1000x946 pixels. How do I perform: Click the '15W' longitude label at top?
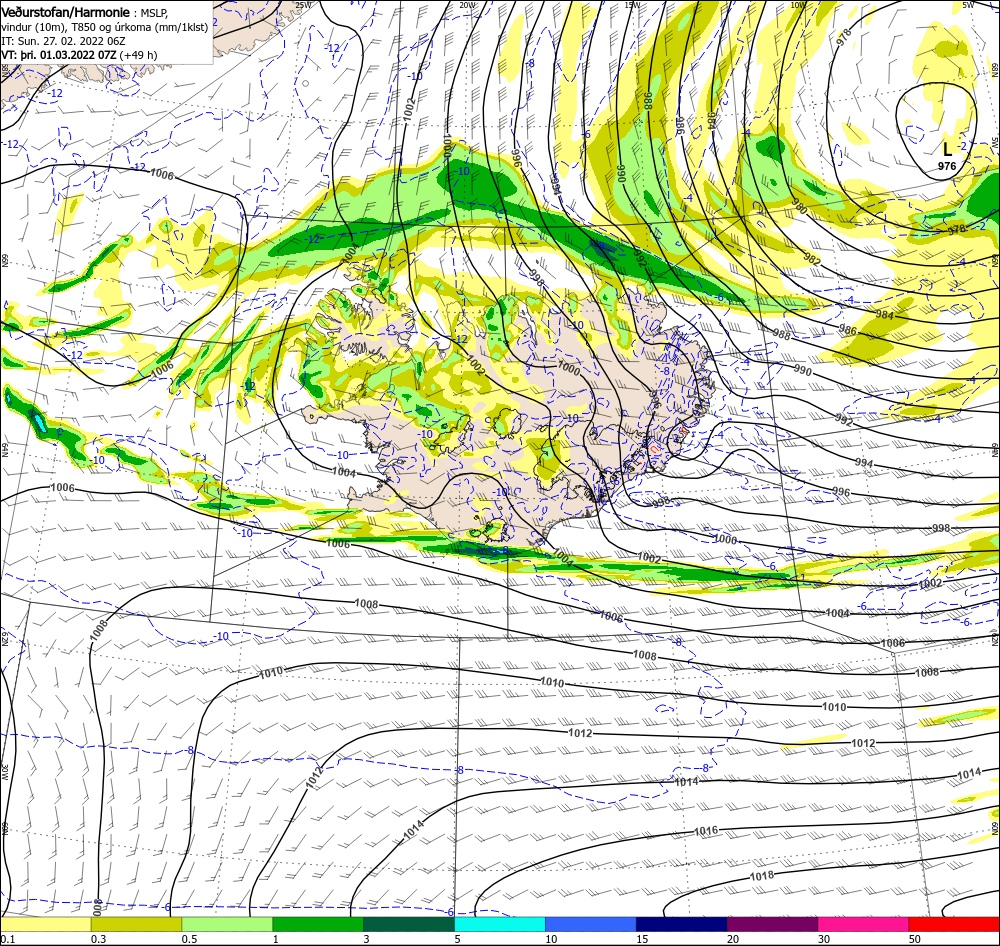[x=632, y=5]
